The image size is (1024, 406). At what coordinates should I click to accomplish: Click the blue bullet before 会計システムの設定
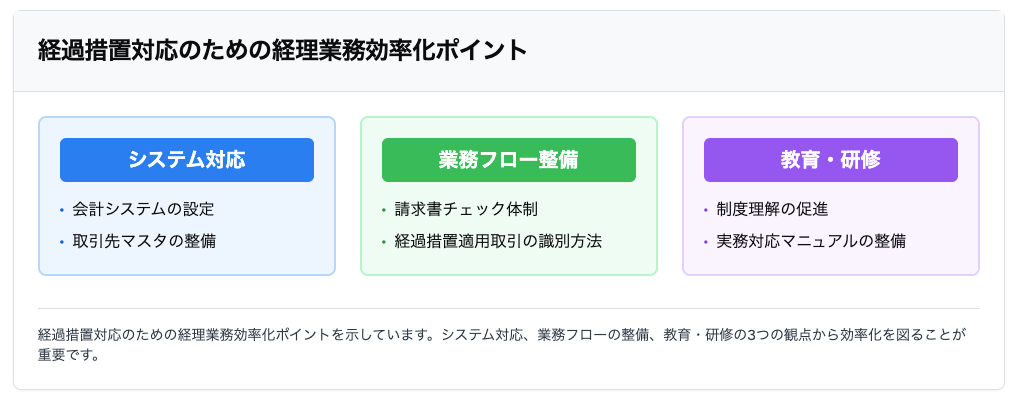click(61, 211)
